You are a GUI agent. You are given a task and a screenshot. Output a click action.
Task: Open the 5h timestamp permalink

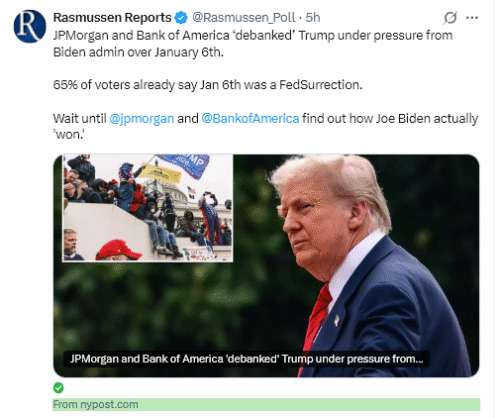pyautogui.click(x=313, y=18)
